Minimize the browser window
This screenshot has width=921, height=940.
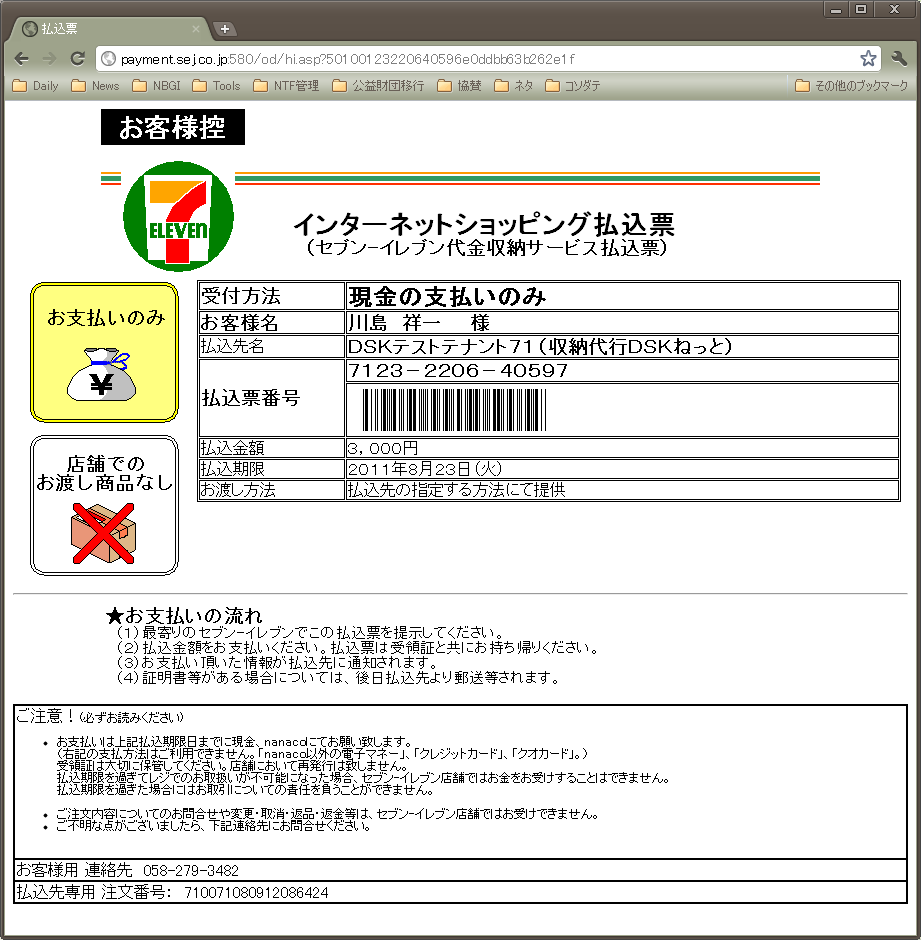tap(836, 9)
